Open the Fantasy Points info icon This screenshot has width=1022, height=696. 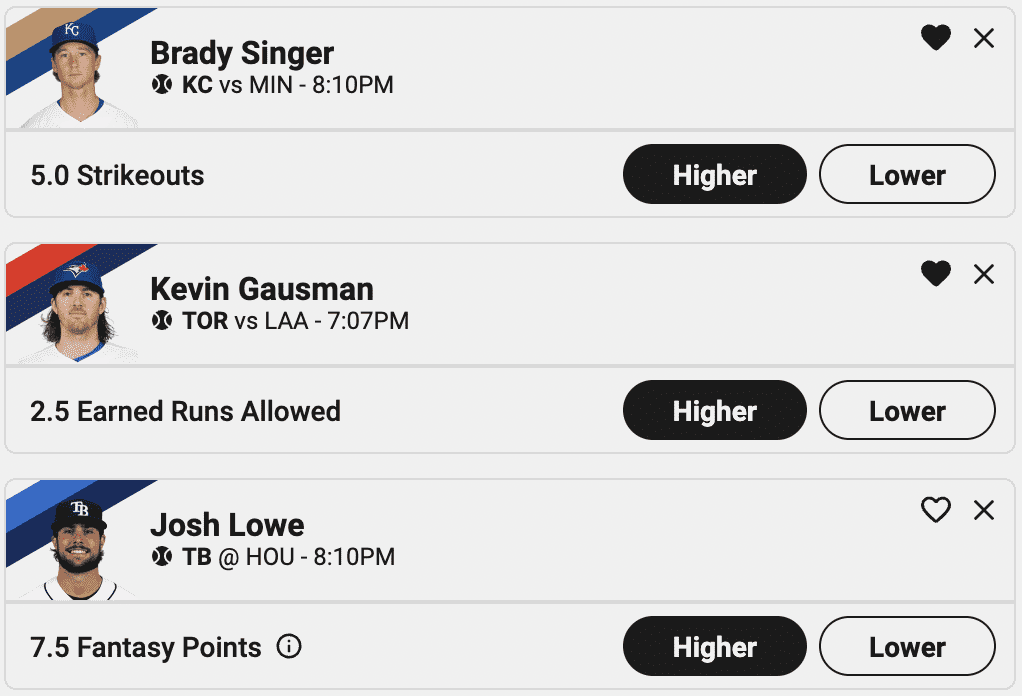[289, 647]
